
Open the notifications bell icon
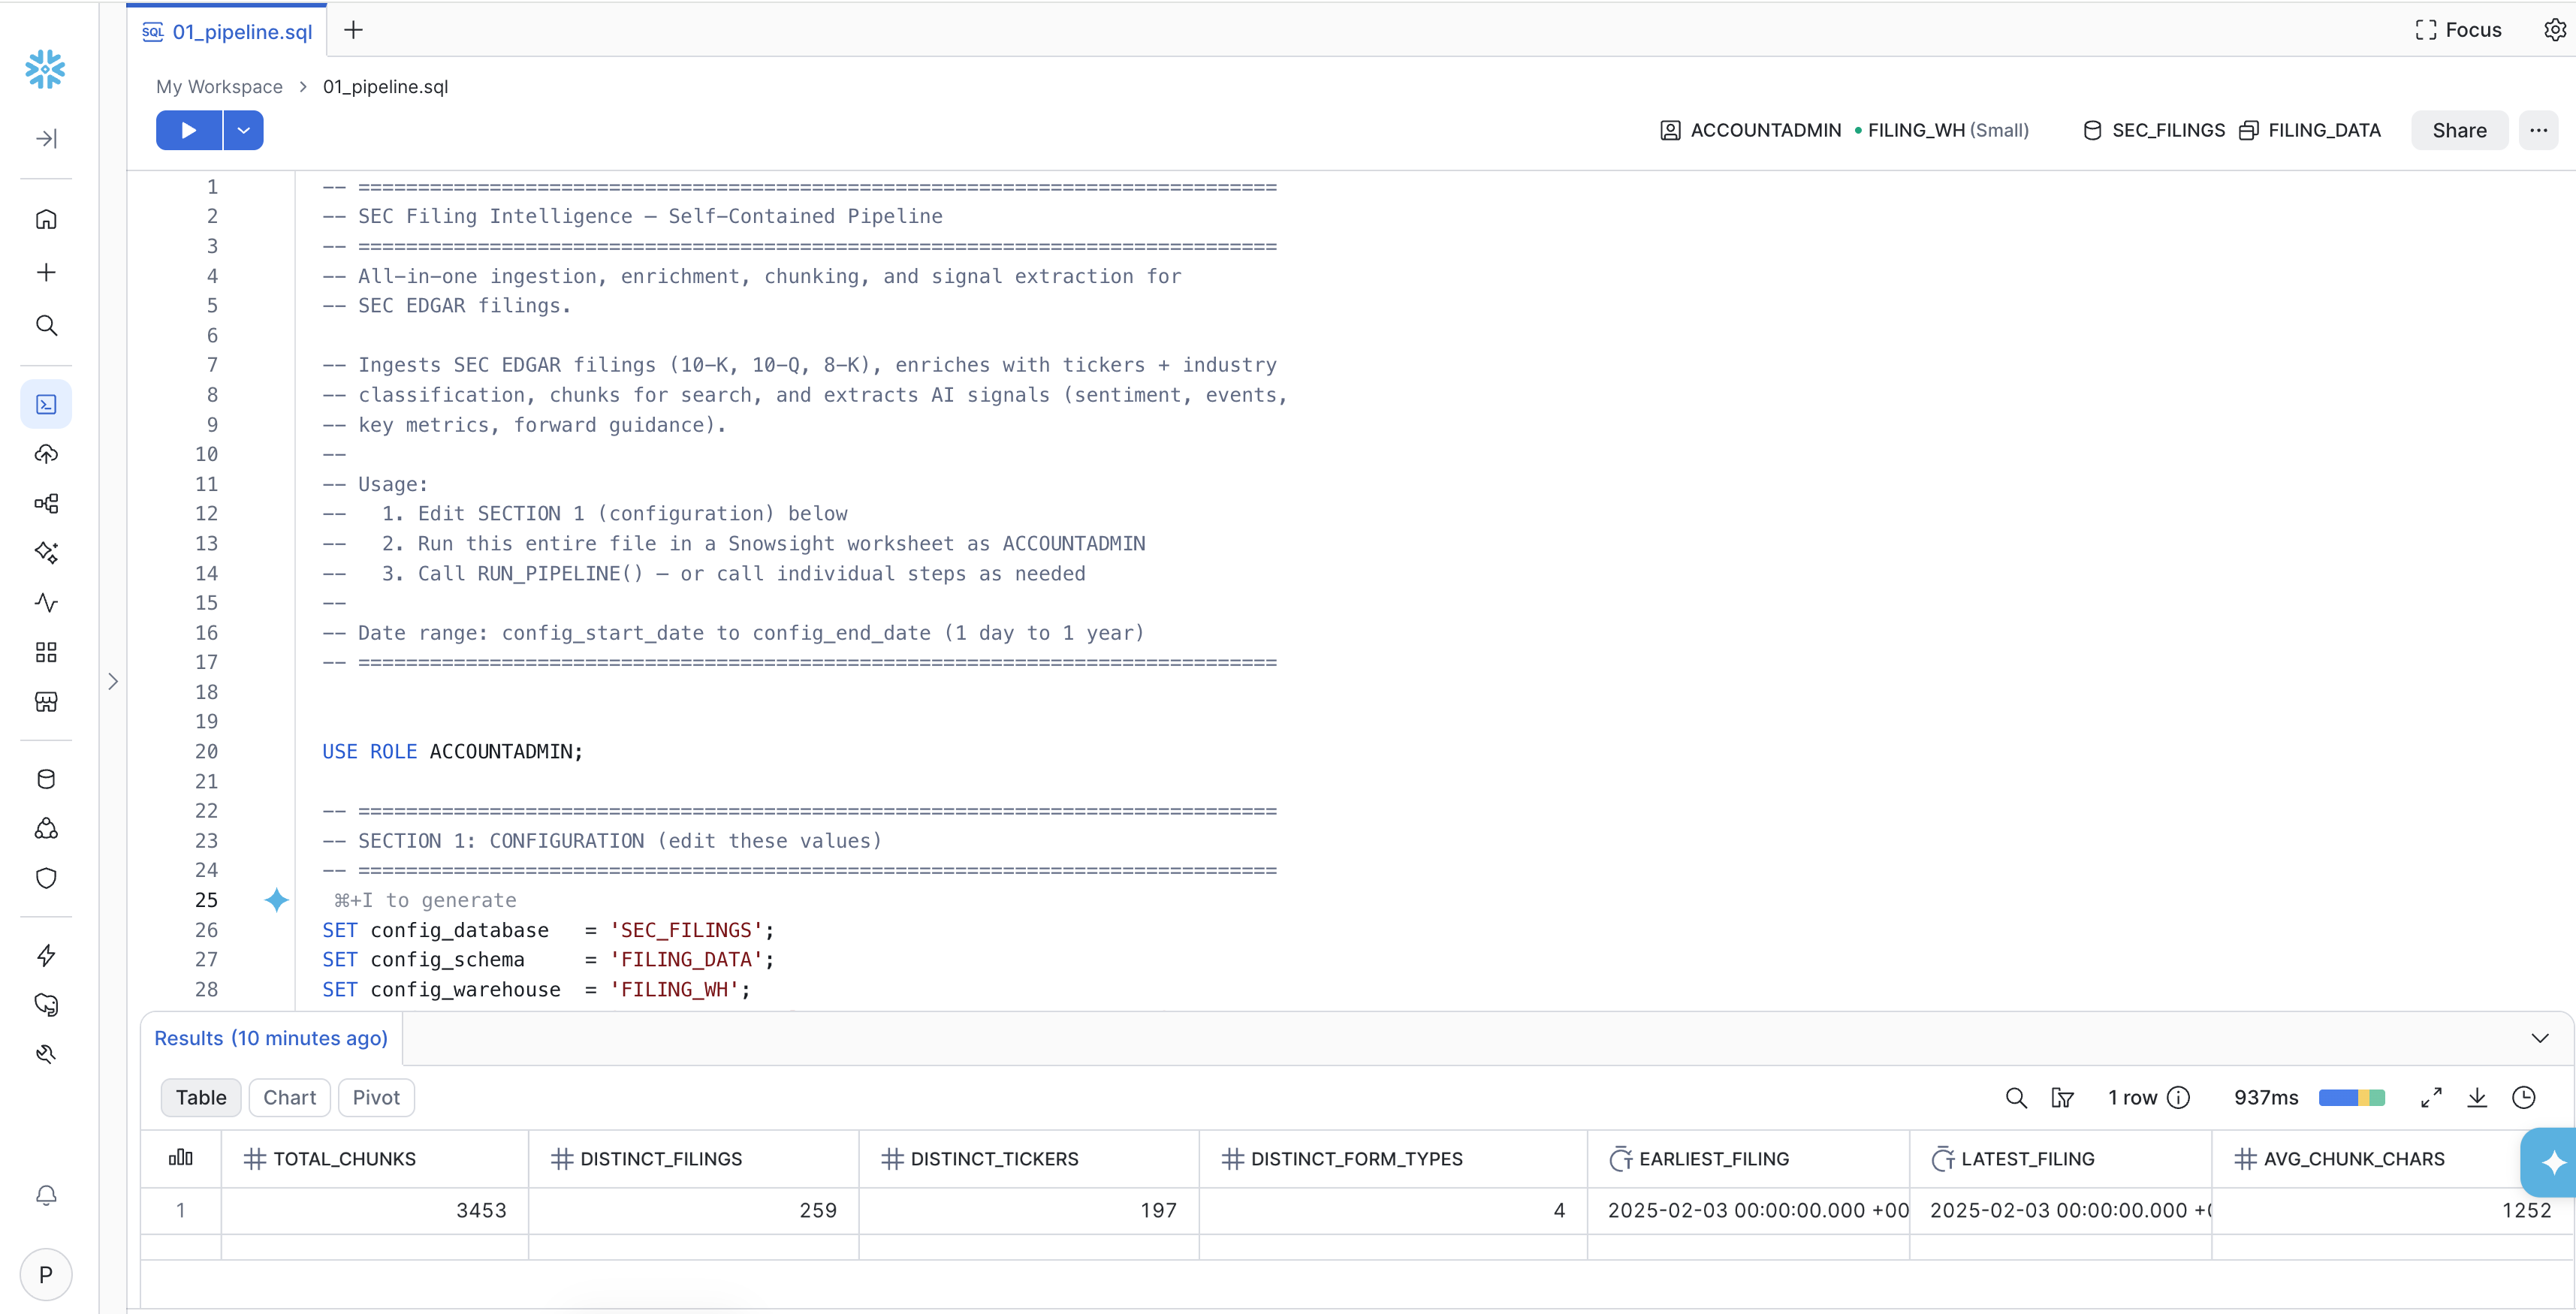pos(46,1196)
